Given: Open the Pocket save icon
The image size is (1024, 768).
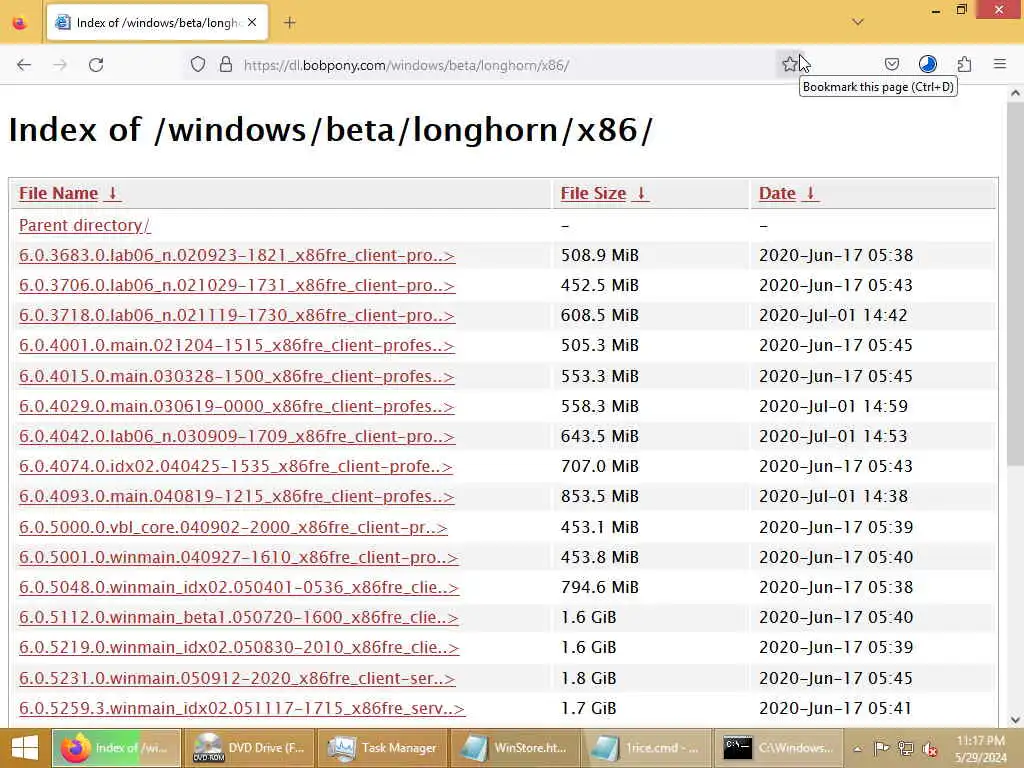Looking at the screenshot, I should 891,64.
